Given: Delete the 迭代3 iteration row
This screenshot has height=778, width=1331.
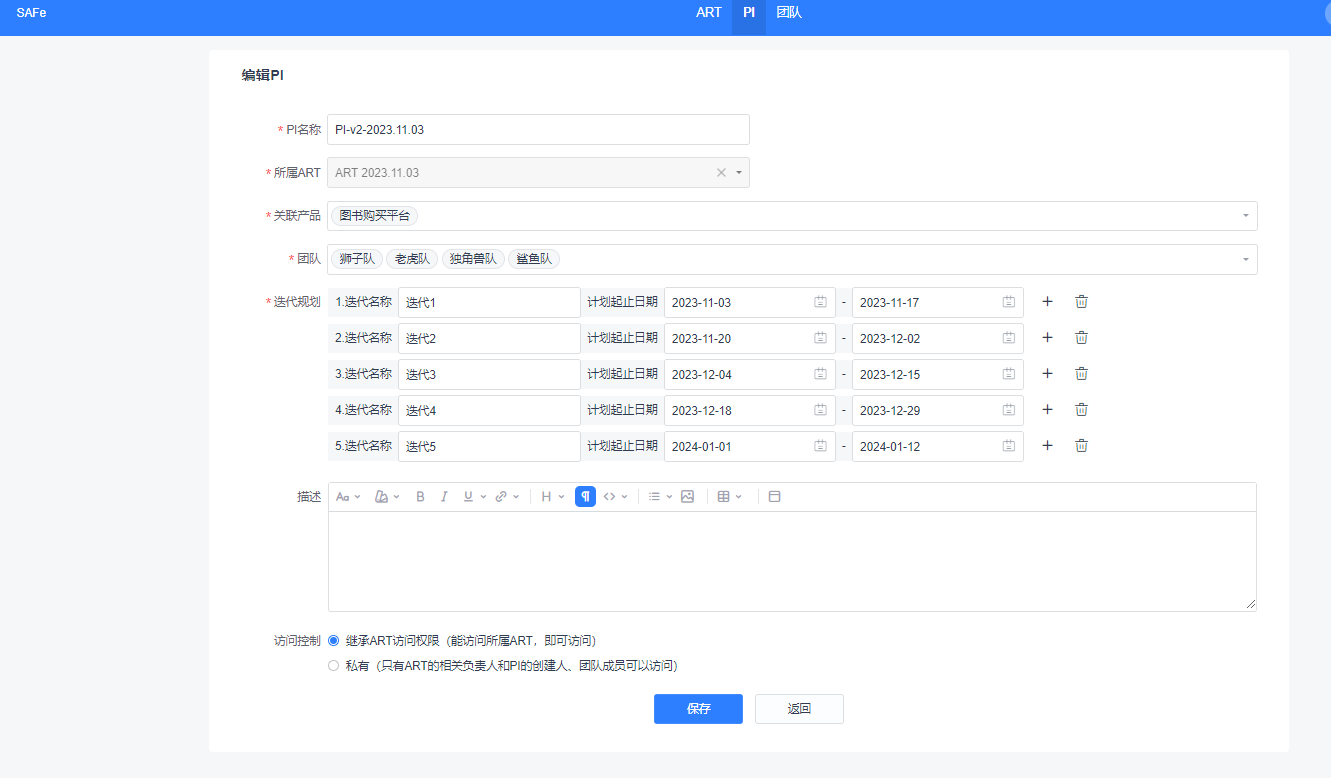Looking at the screenshot, I should point(1081,374).
